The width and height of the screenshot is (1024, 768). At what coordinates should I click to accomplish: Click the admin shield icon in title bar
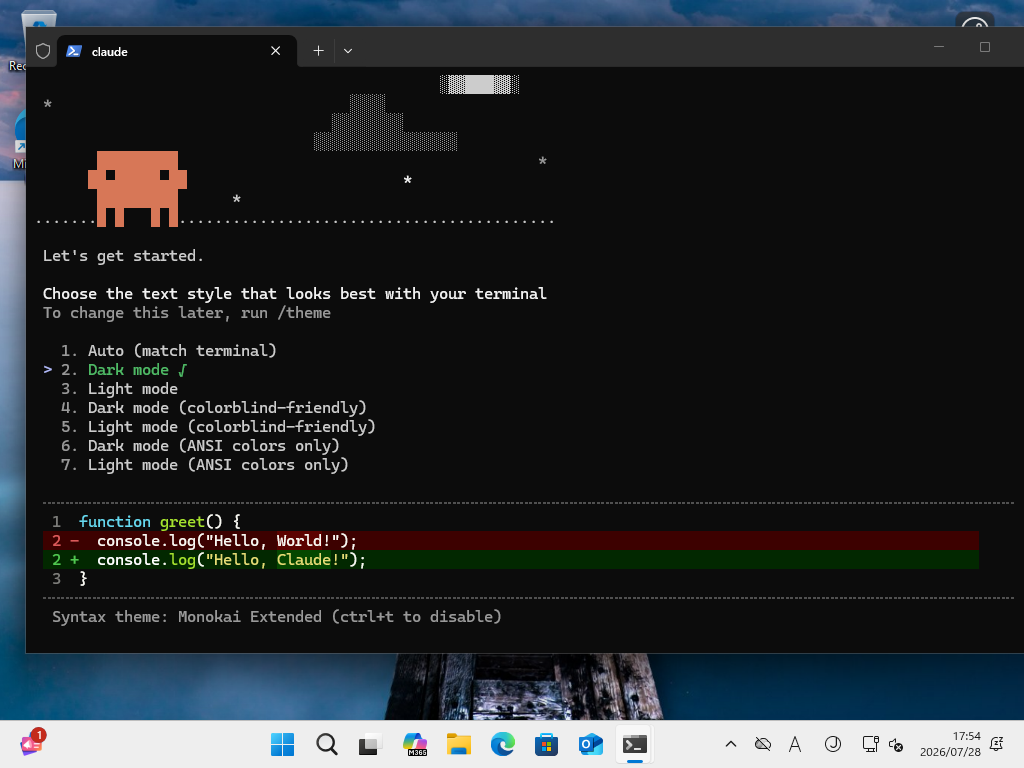(x=43, y=51)
